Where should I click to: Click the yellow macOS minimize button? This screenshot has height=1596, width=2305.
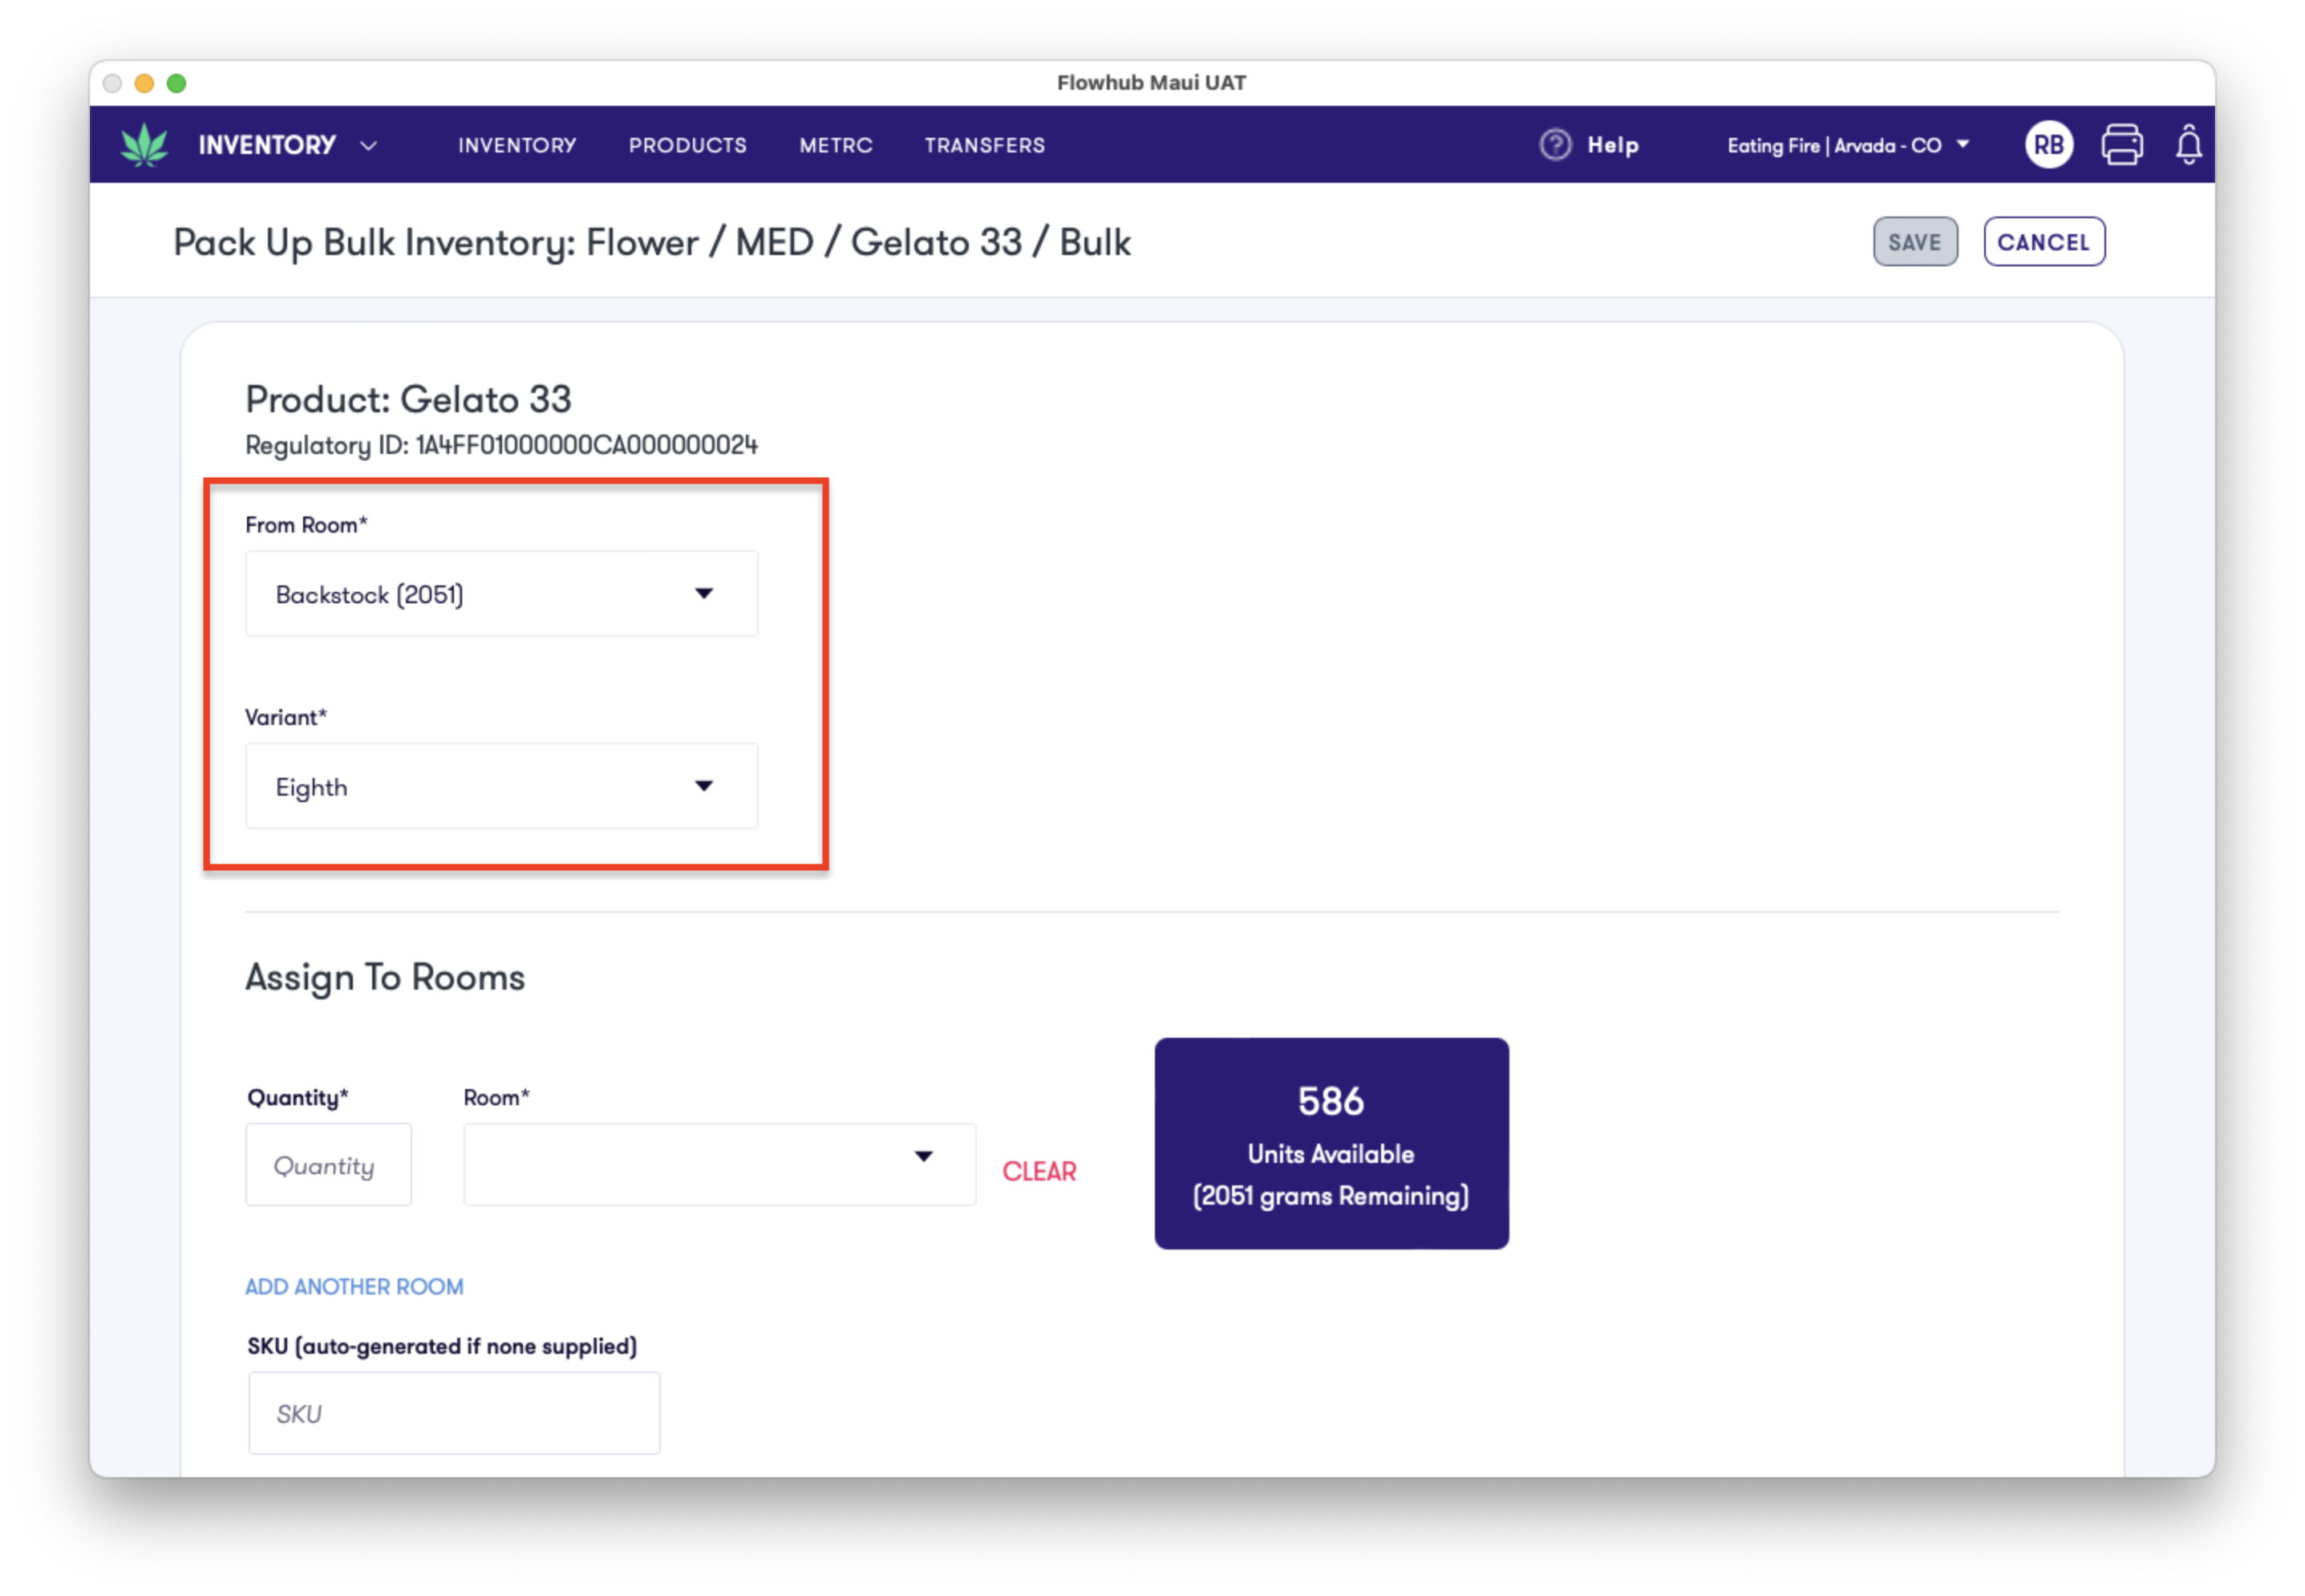(x=144, y=83)
